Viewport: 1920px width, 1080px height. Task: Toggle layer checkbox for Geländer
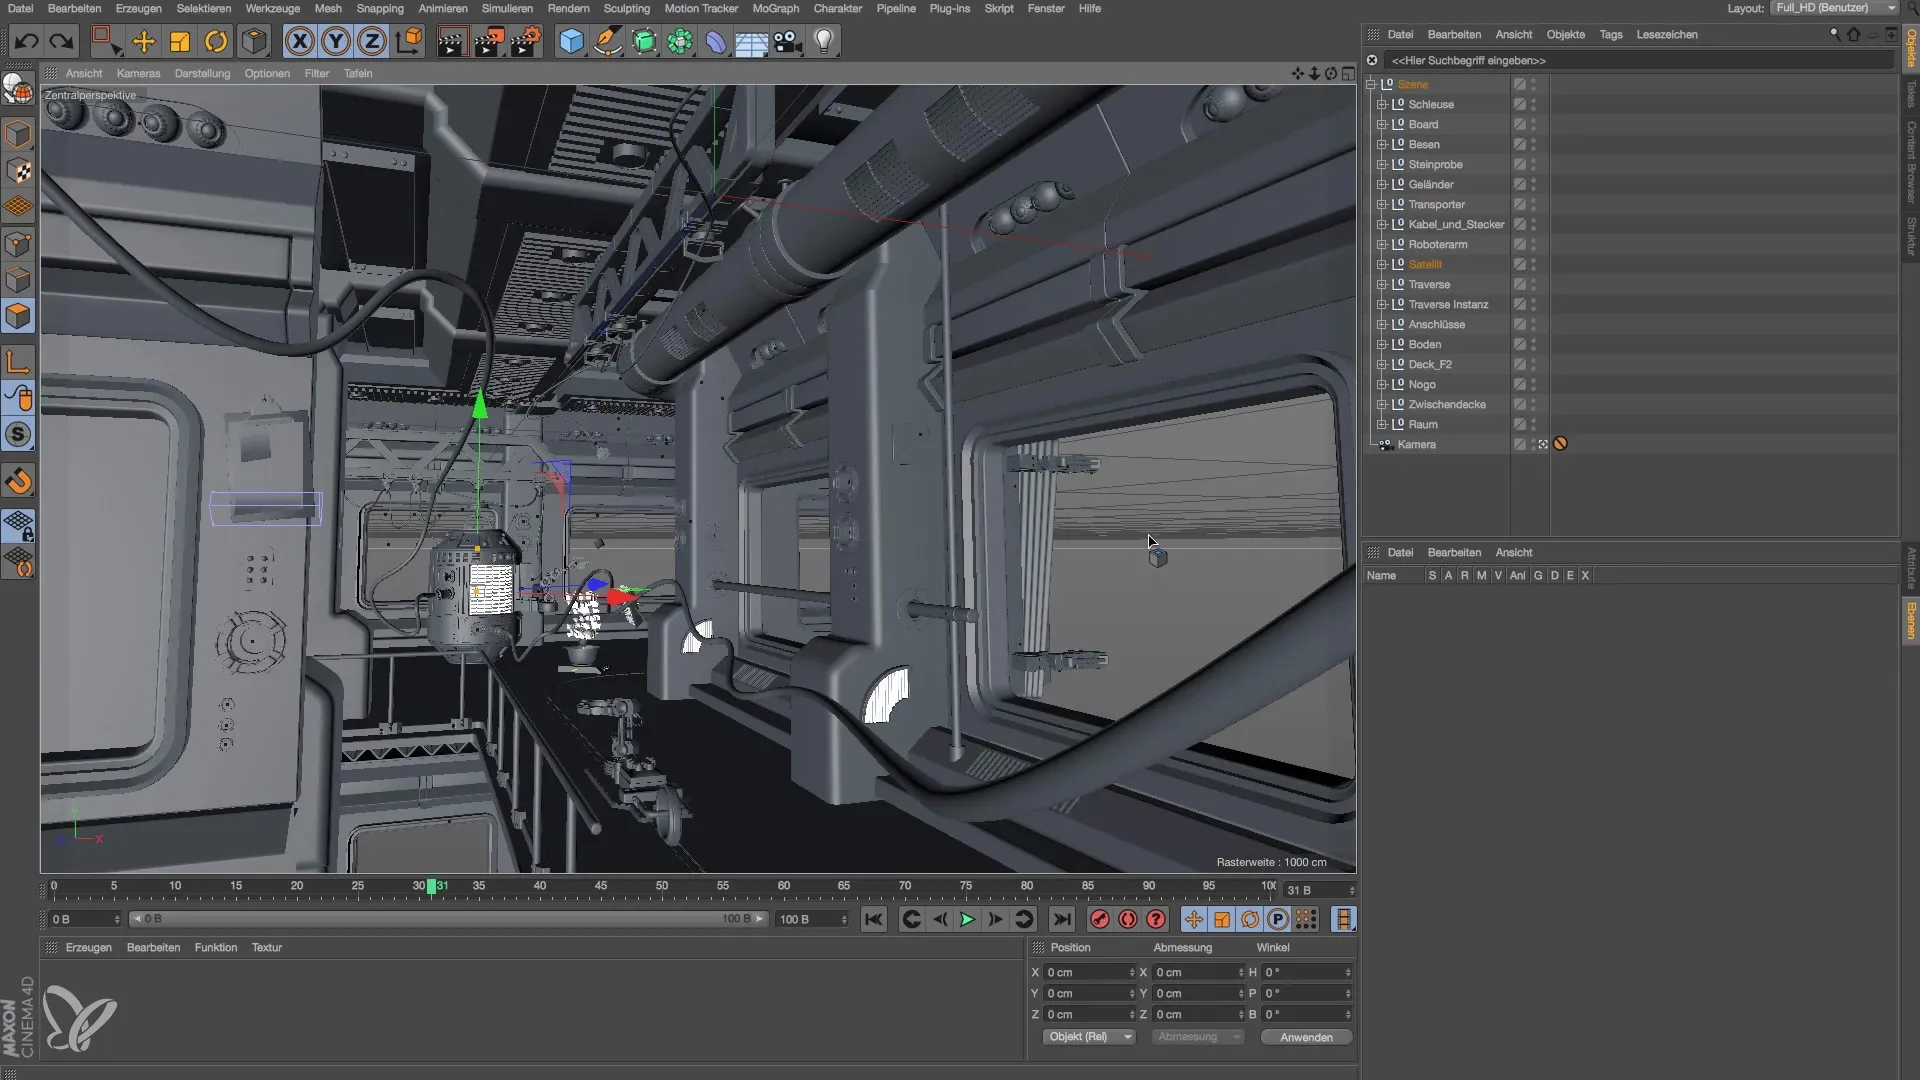pyautogui.click(x=1519, y=184)
